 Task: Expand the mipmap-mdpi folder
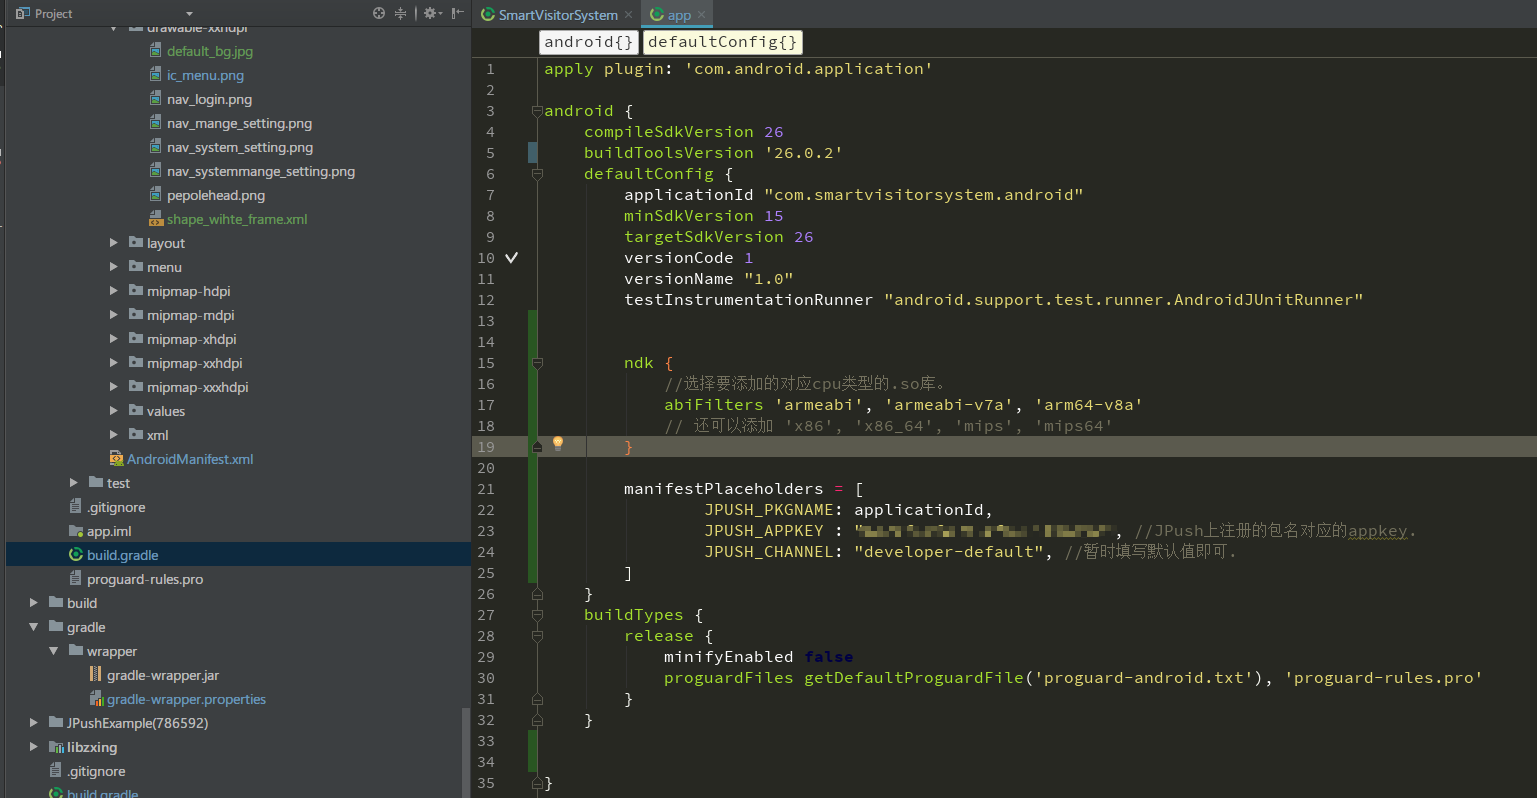point(113,315)
